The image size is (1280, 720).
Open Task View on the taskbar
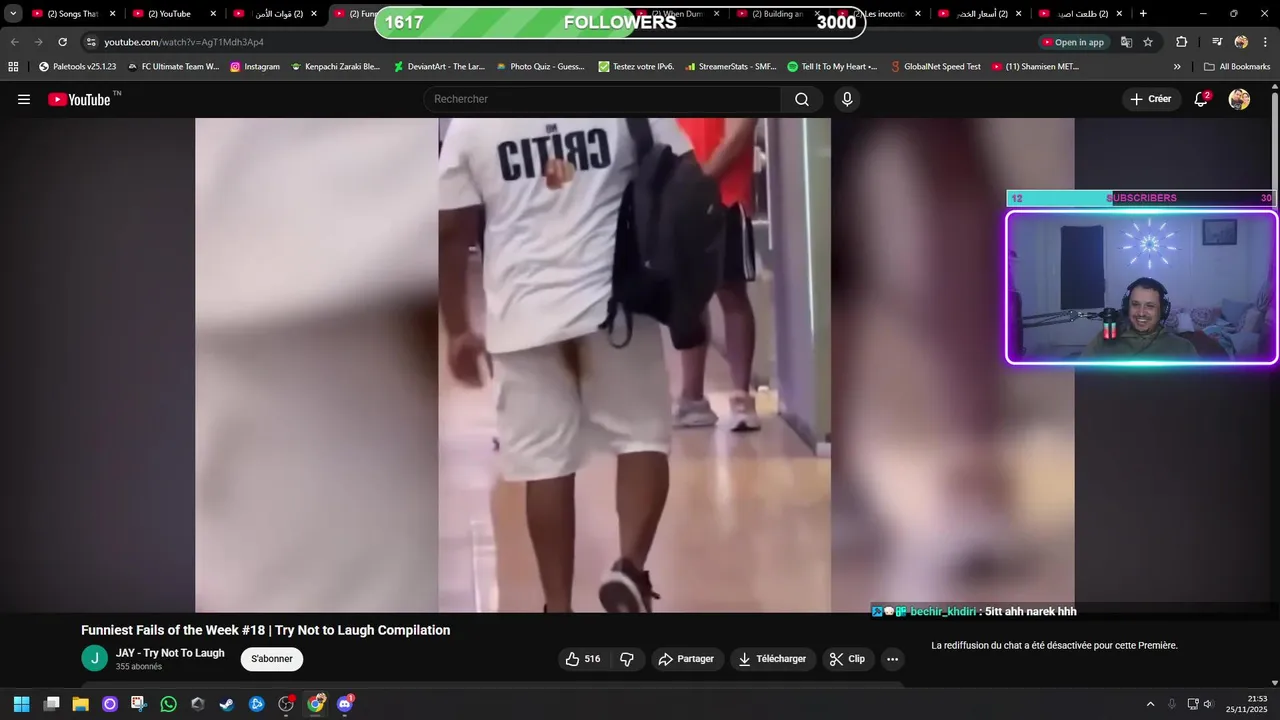tap(51, 704)
